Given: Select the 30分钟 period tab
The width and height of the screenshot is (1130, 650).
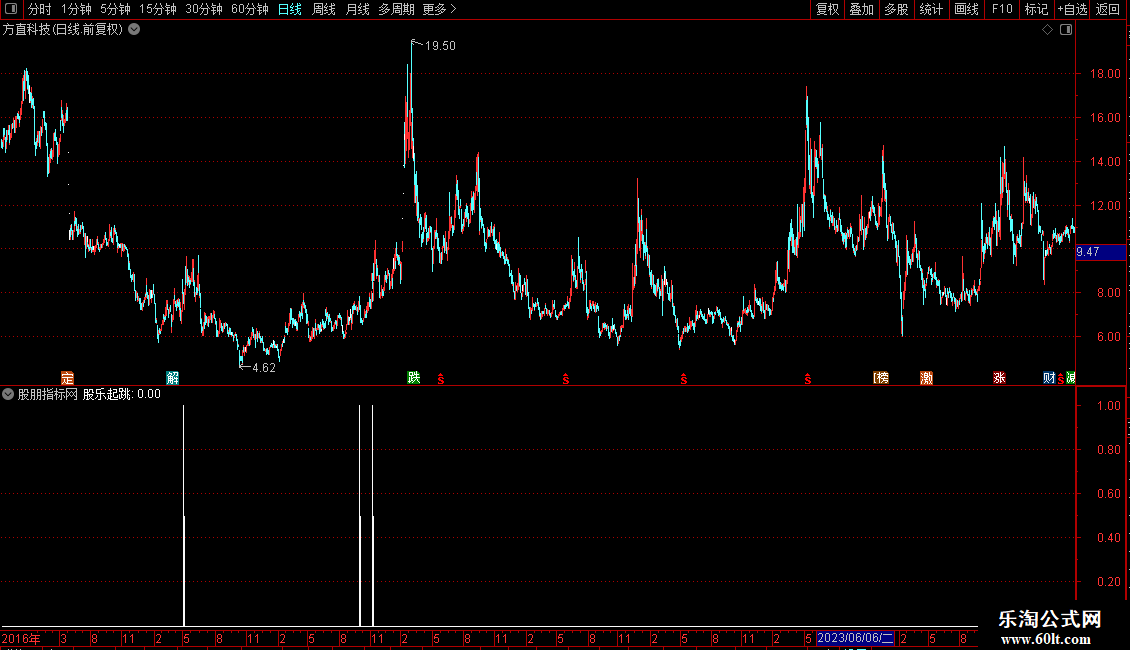Looking at the screenshot, I should tap(204, 9).
